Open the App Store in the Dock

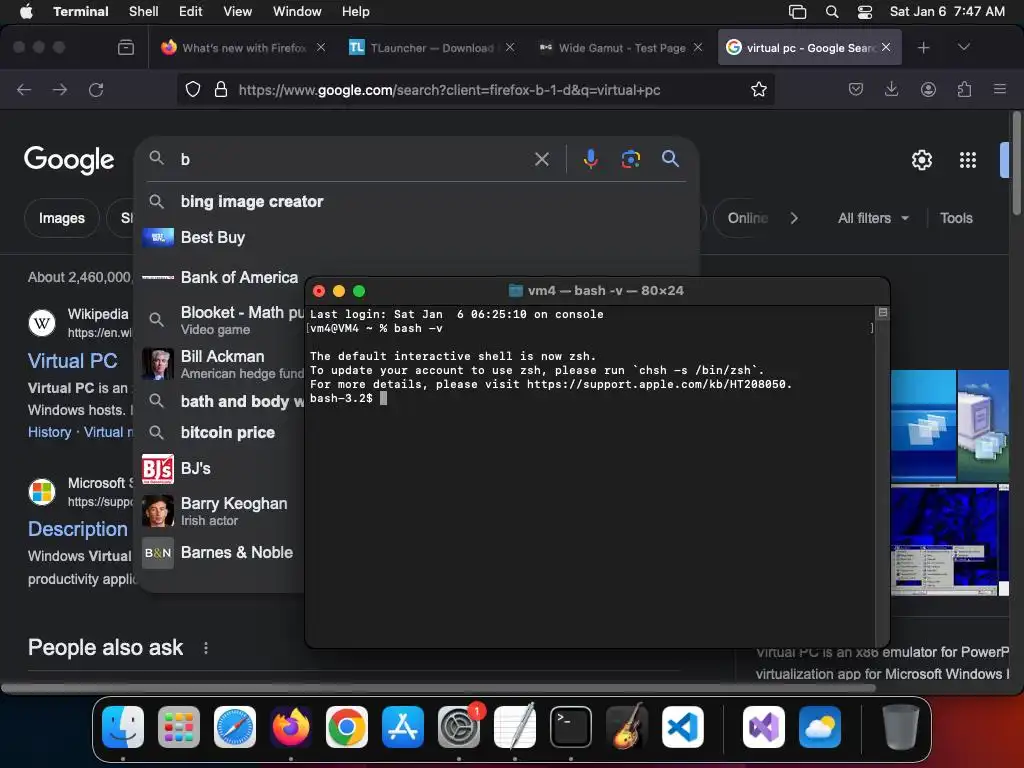pyautogui.click(x=403, y=727)
